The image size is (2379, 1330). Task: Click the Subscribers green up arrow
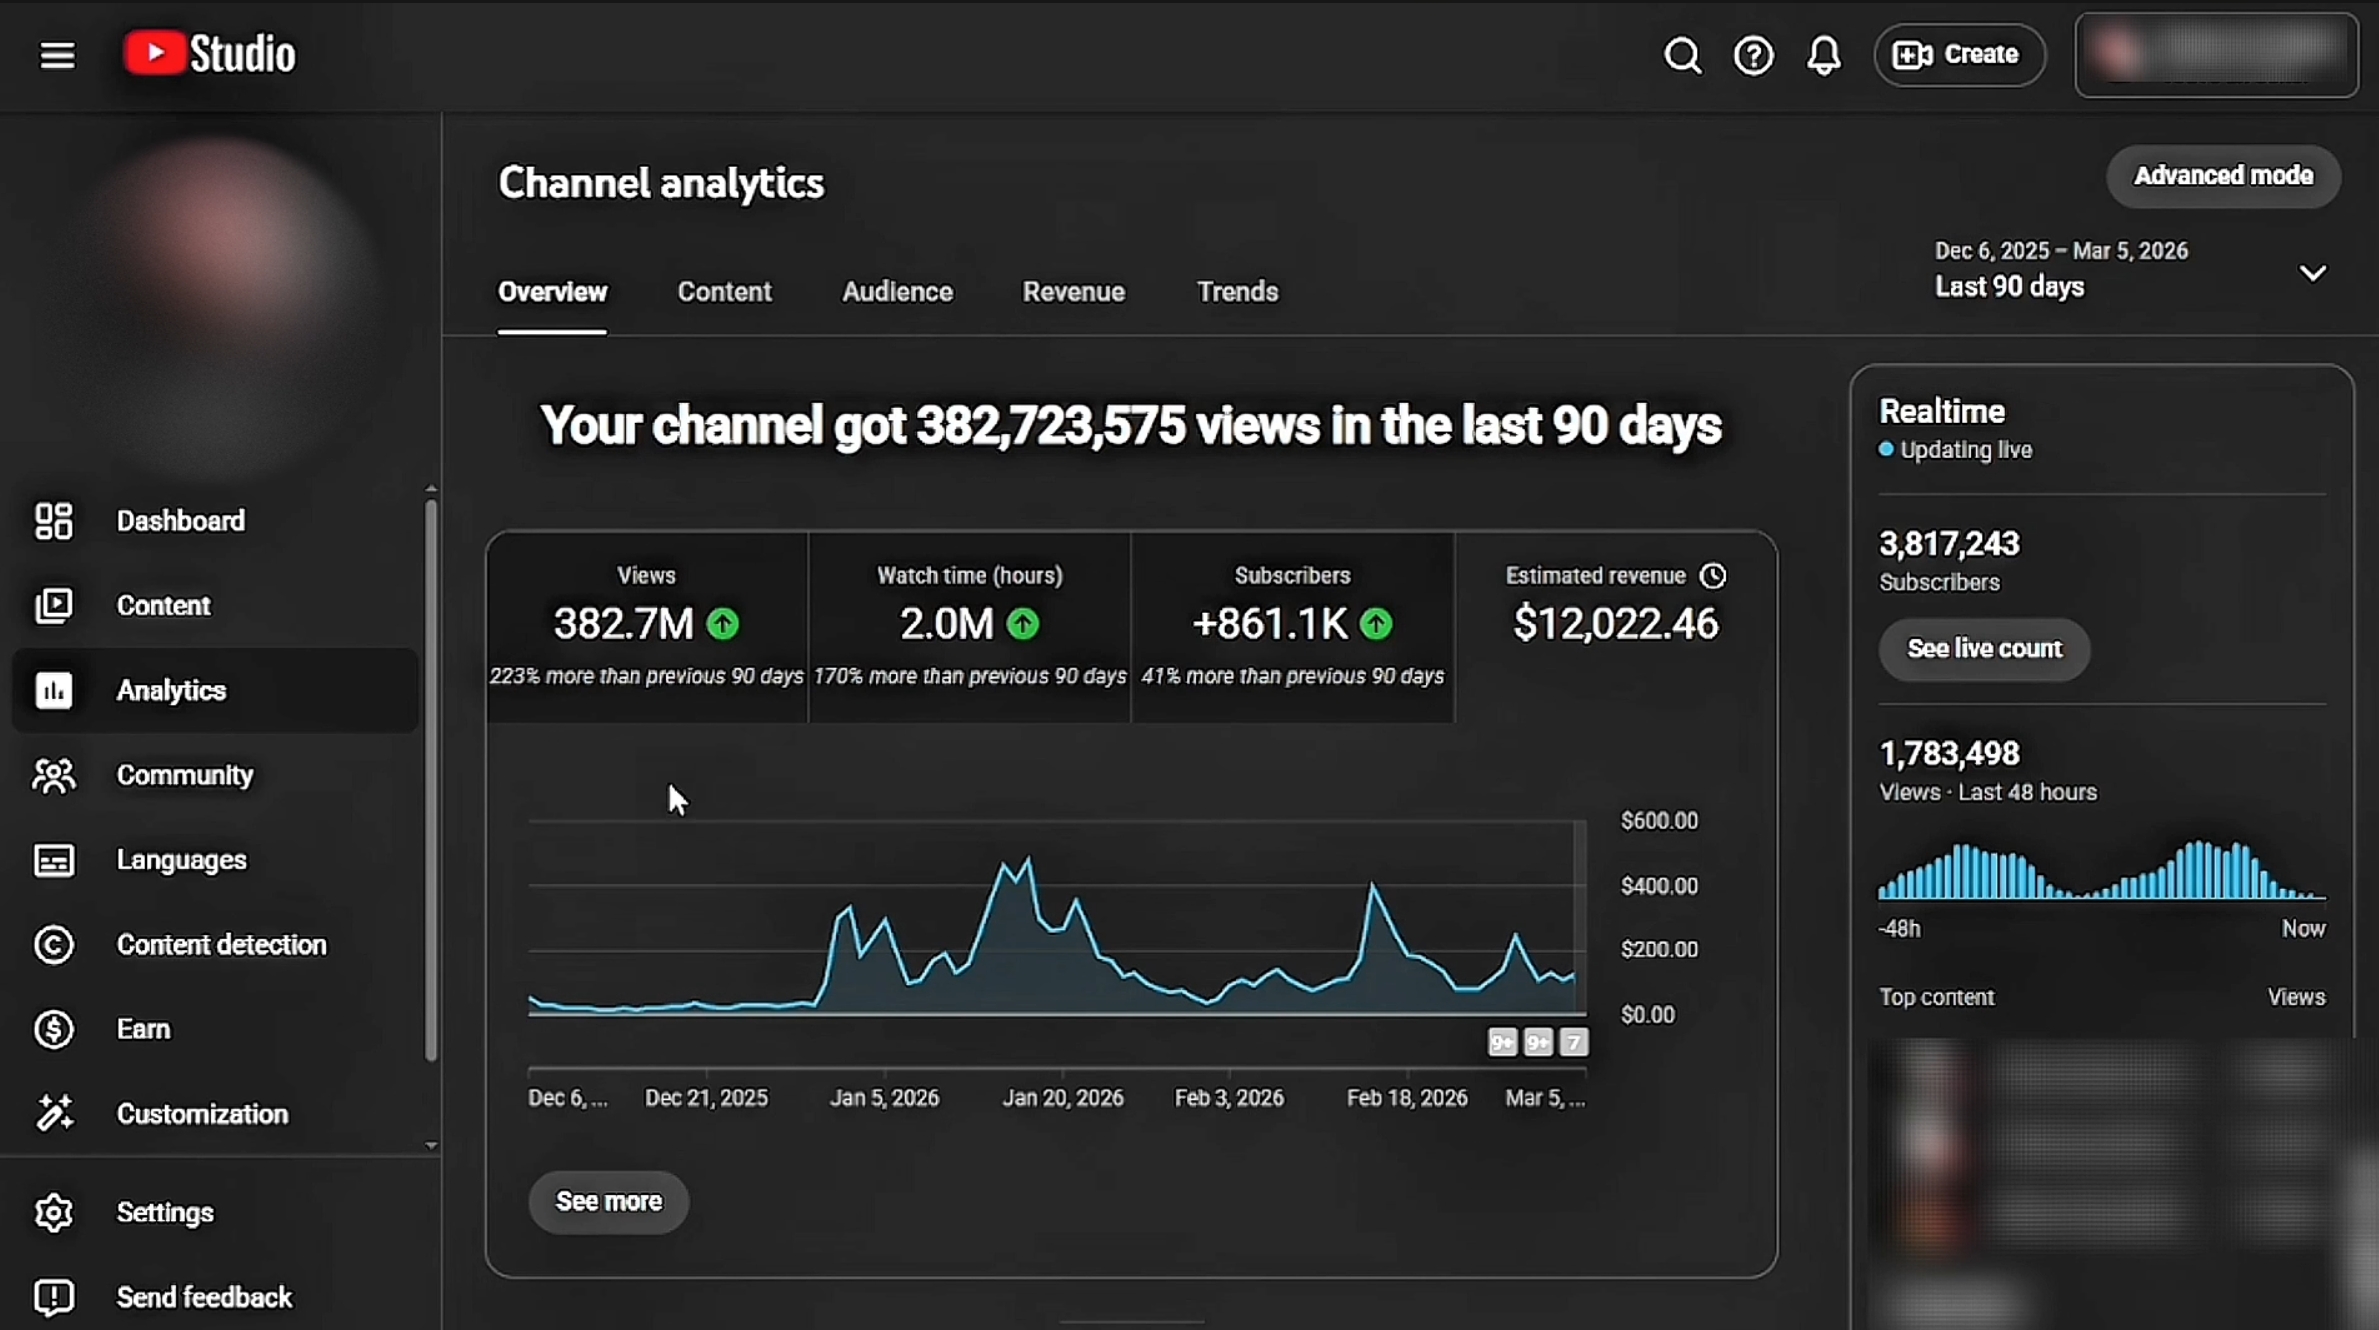[x=1376, y=624]
